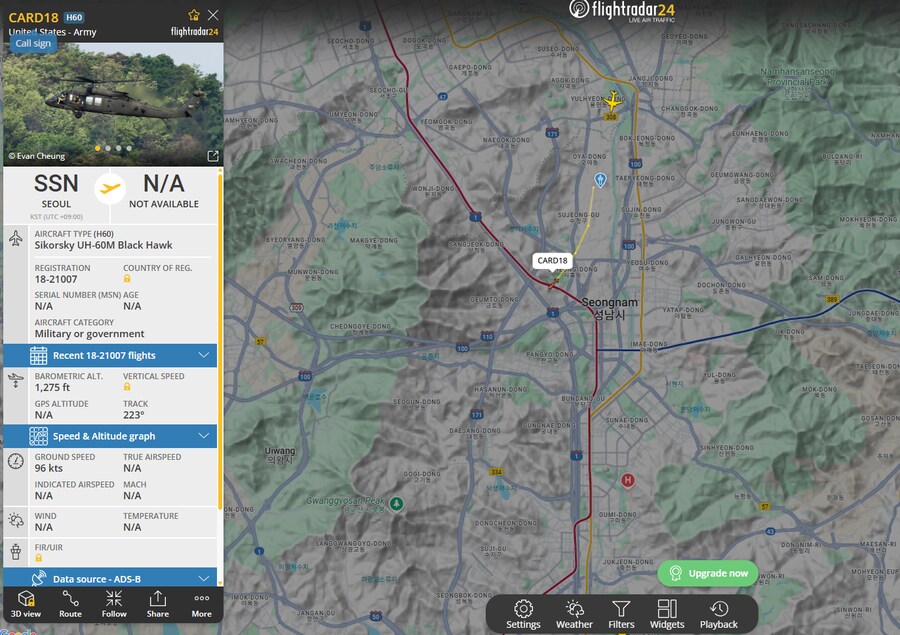
Task: Click the H60 aircraft type badge
Action: click(x=74, y=17)
